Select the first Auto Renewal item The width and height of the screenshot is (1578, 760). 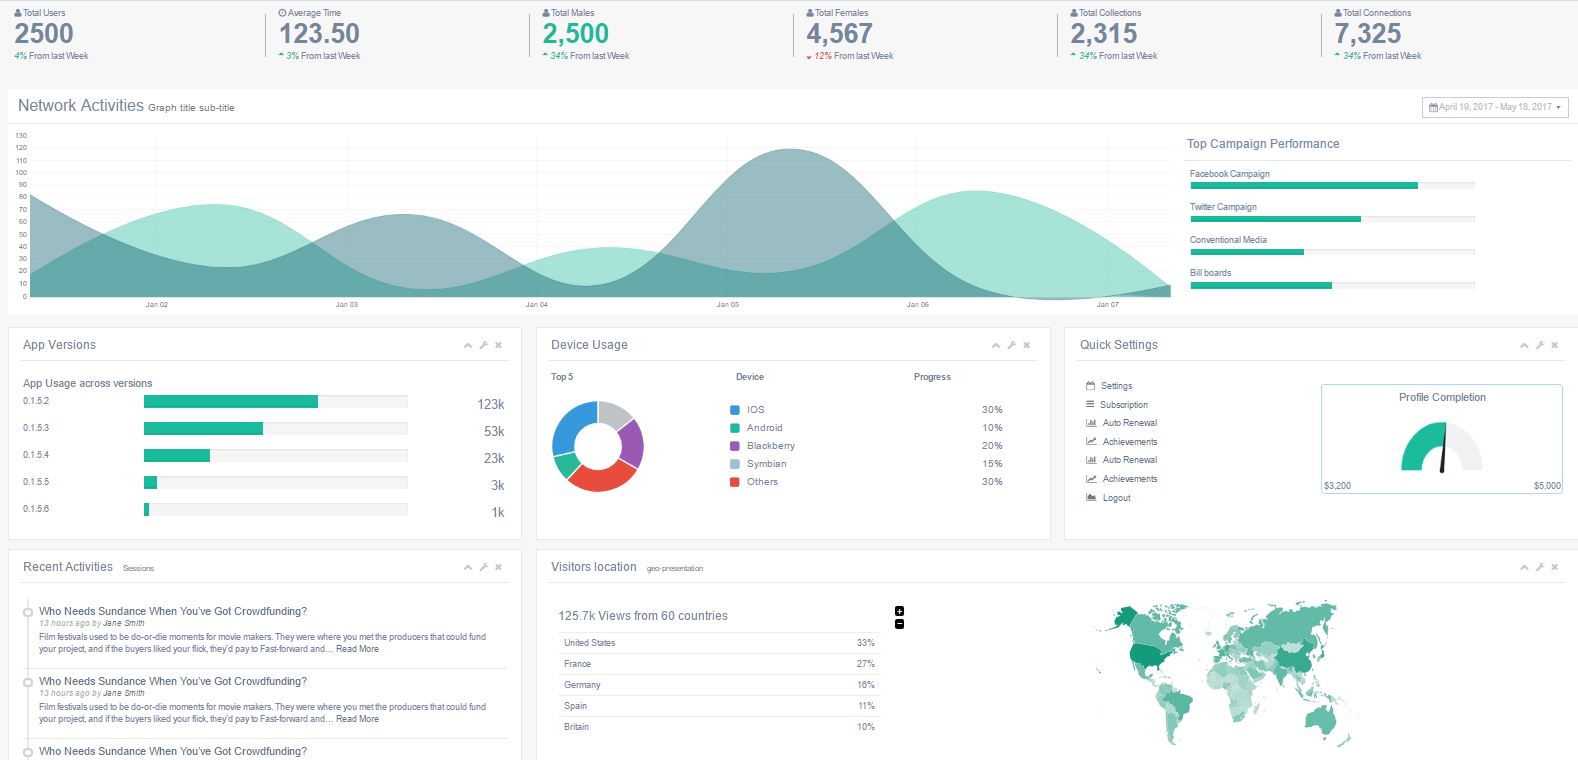click(x=1129, y=423)
